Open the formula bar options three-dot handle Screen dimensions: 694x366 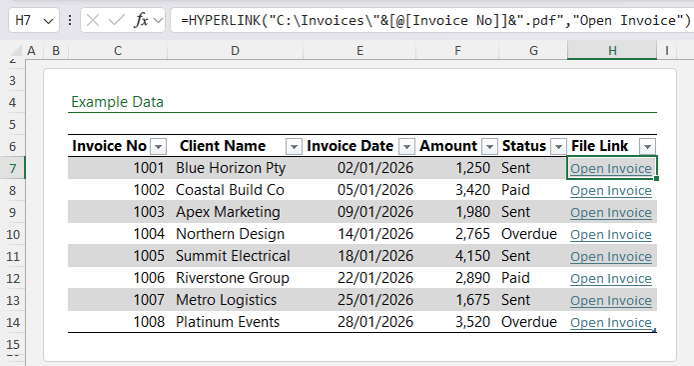point(70,20)
